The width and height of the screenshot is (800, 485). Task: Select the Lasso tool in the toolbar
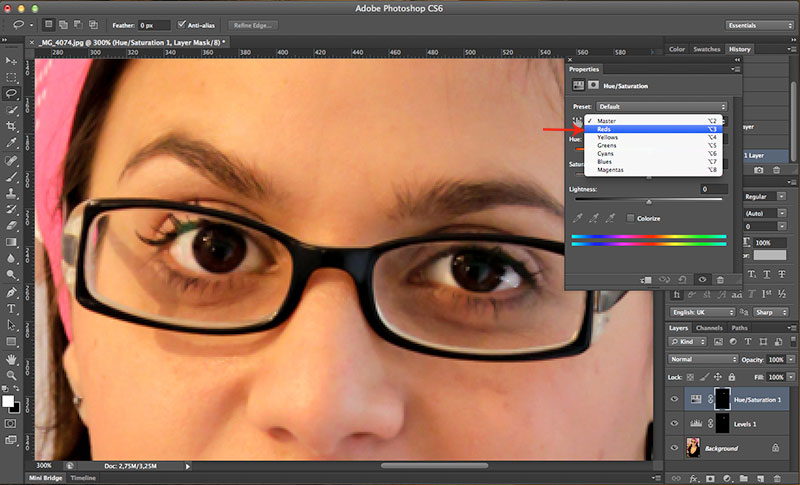[11, 93]
